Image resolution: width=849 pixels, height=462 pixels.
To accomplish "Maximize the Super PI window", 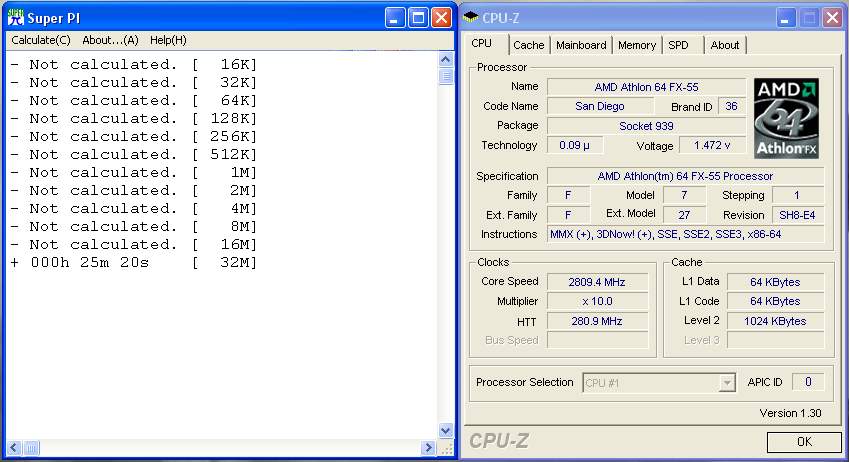I will 419,18.
